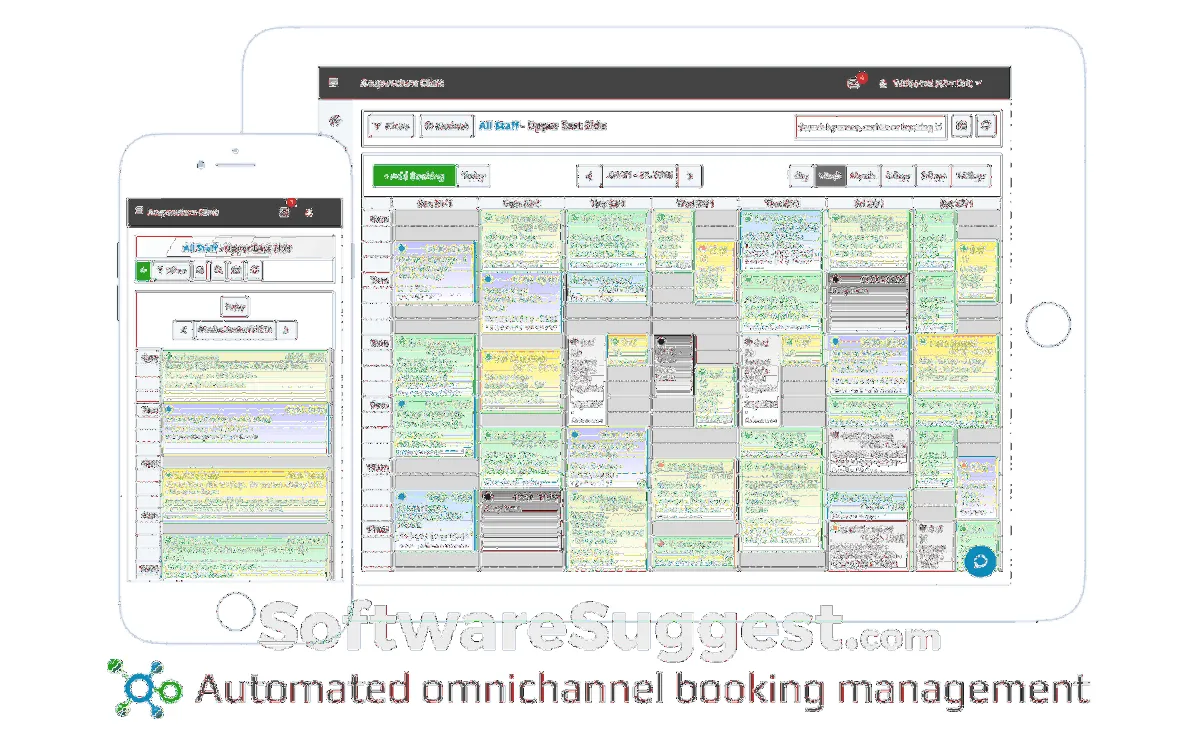Open the Filter button on phone
Viewport: 1200px width, 750px height.
coord(171,270)
